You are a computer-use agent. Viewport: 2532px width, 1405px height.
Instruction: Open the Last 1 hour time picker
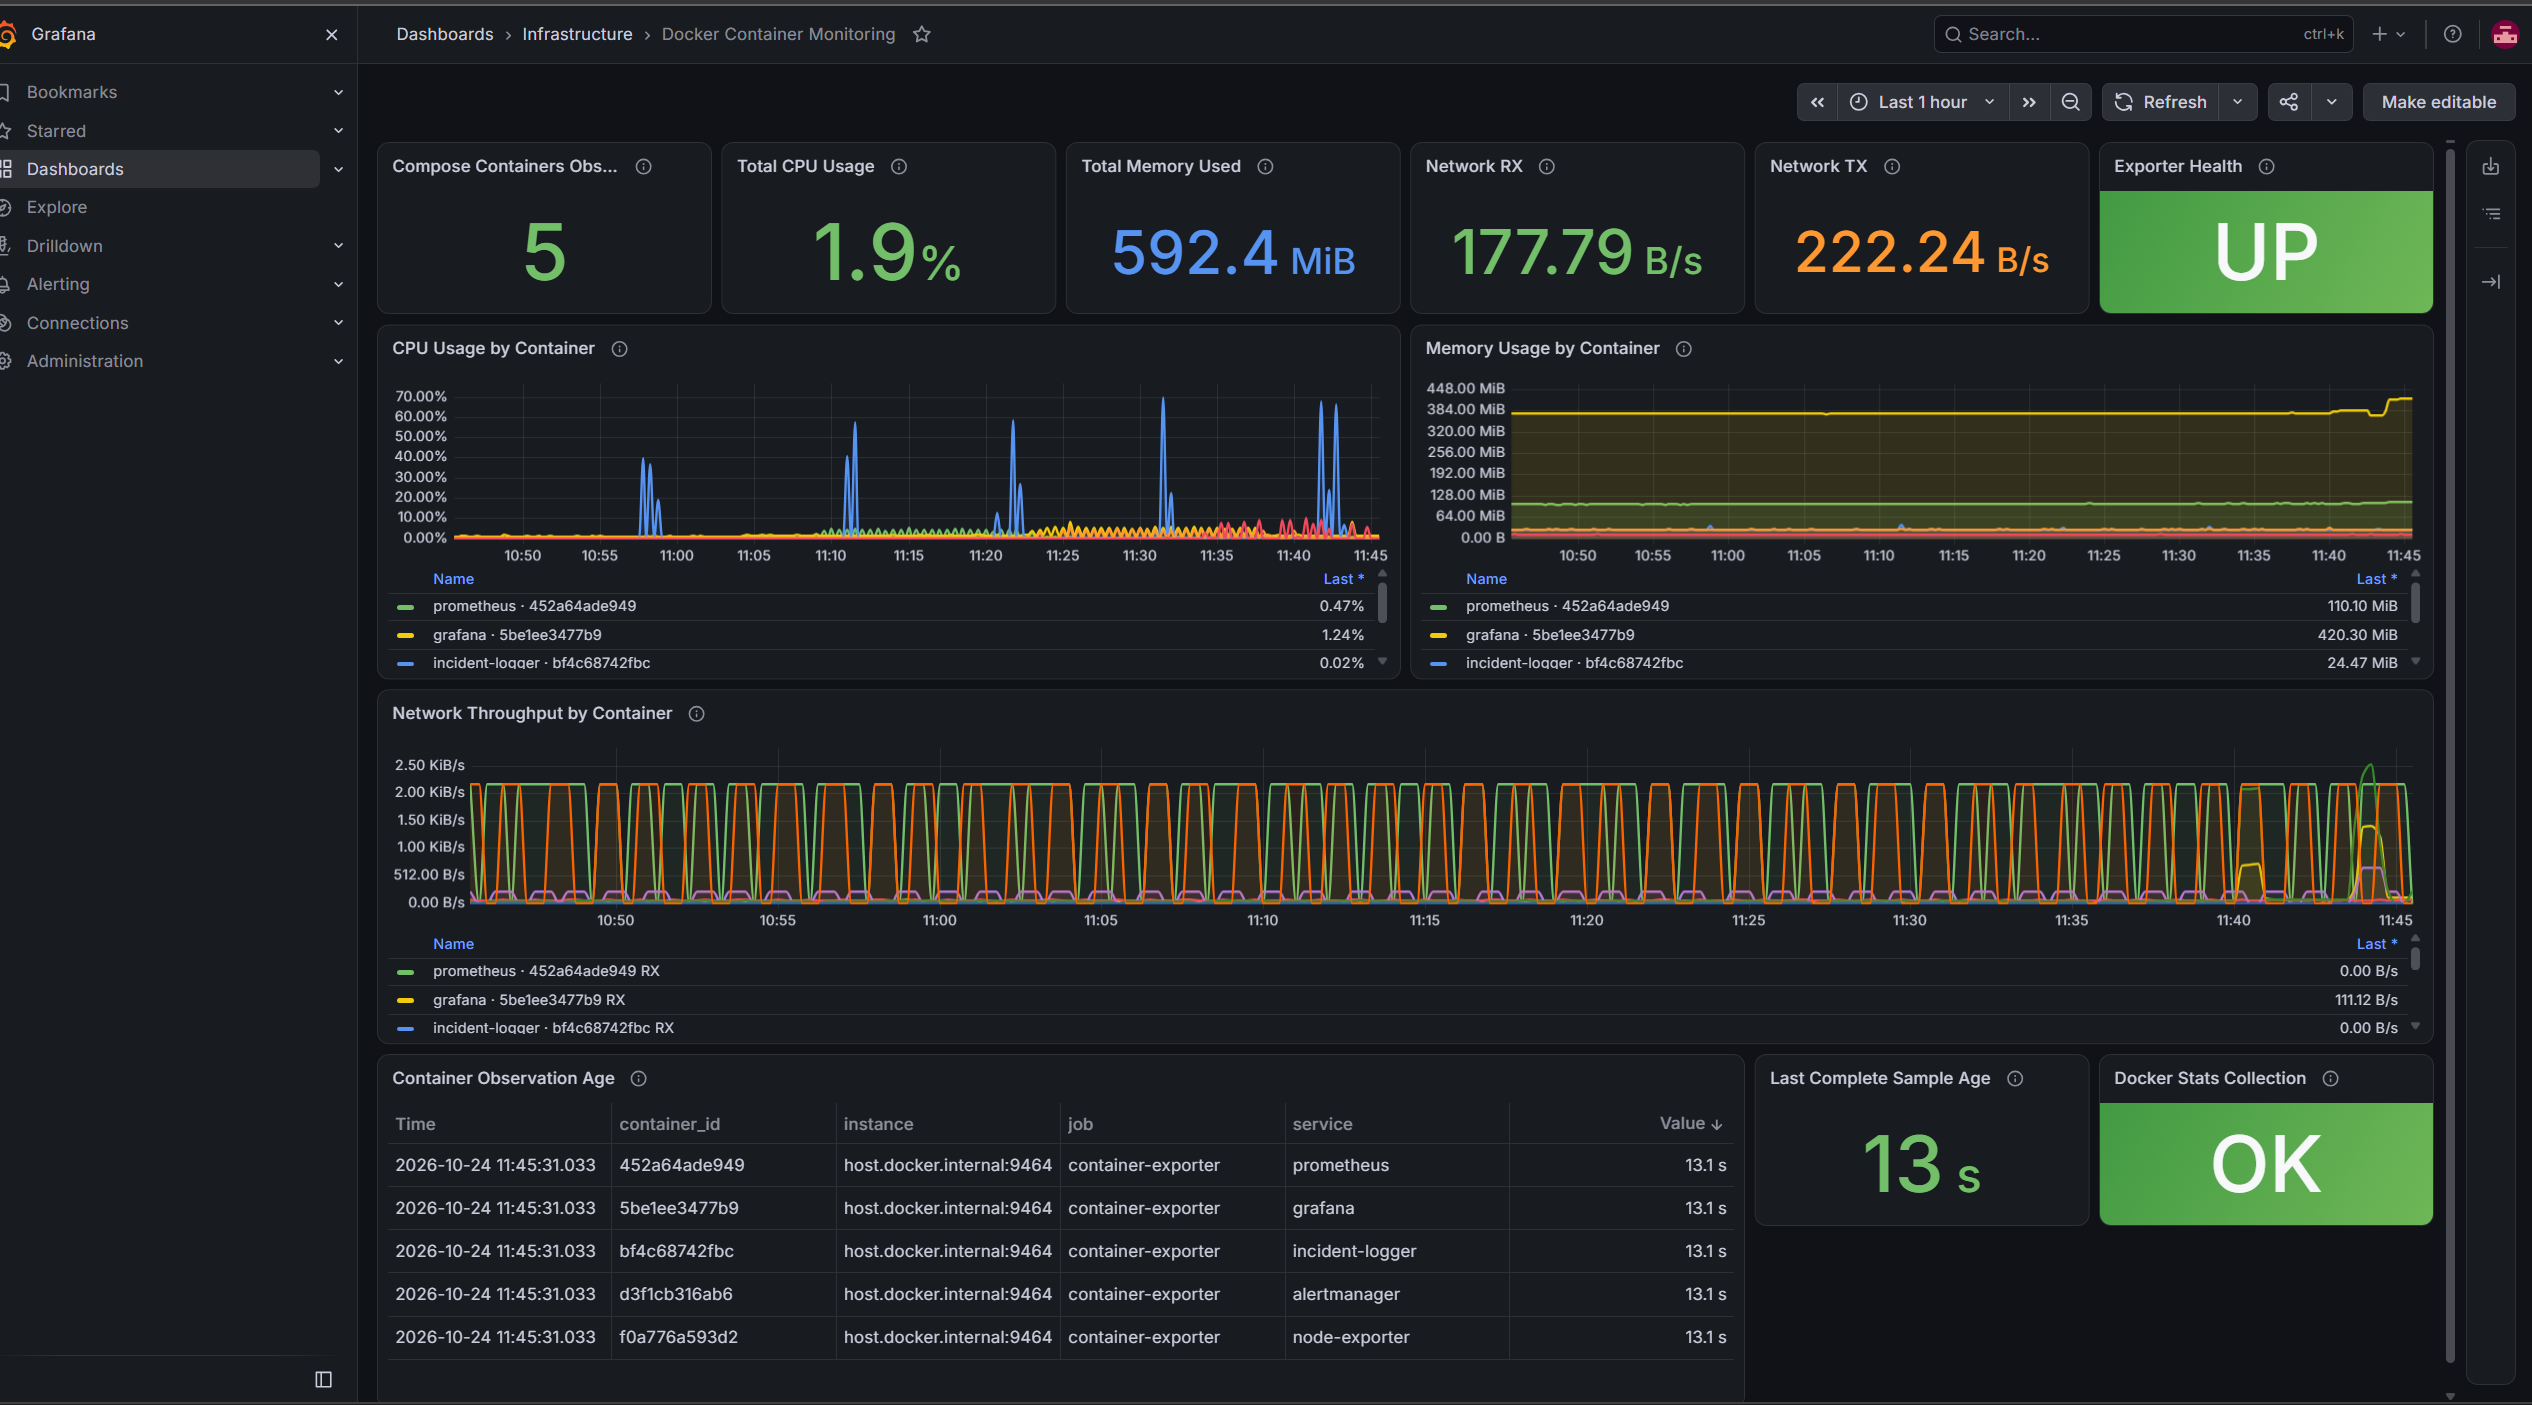point(1922,102)
